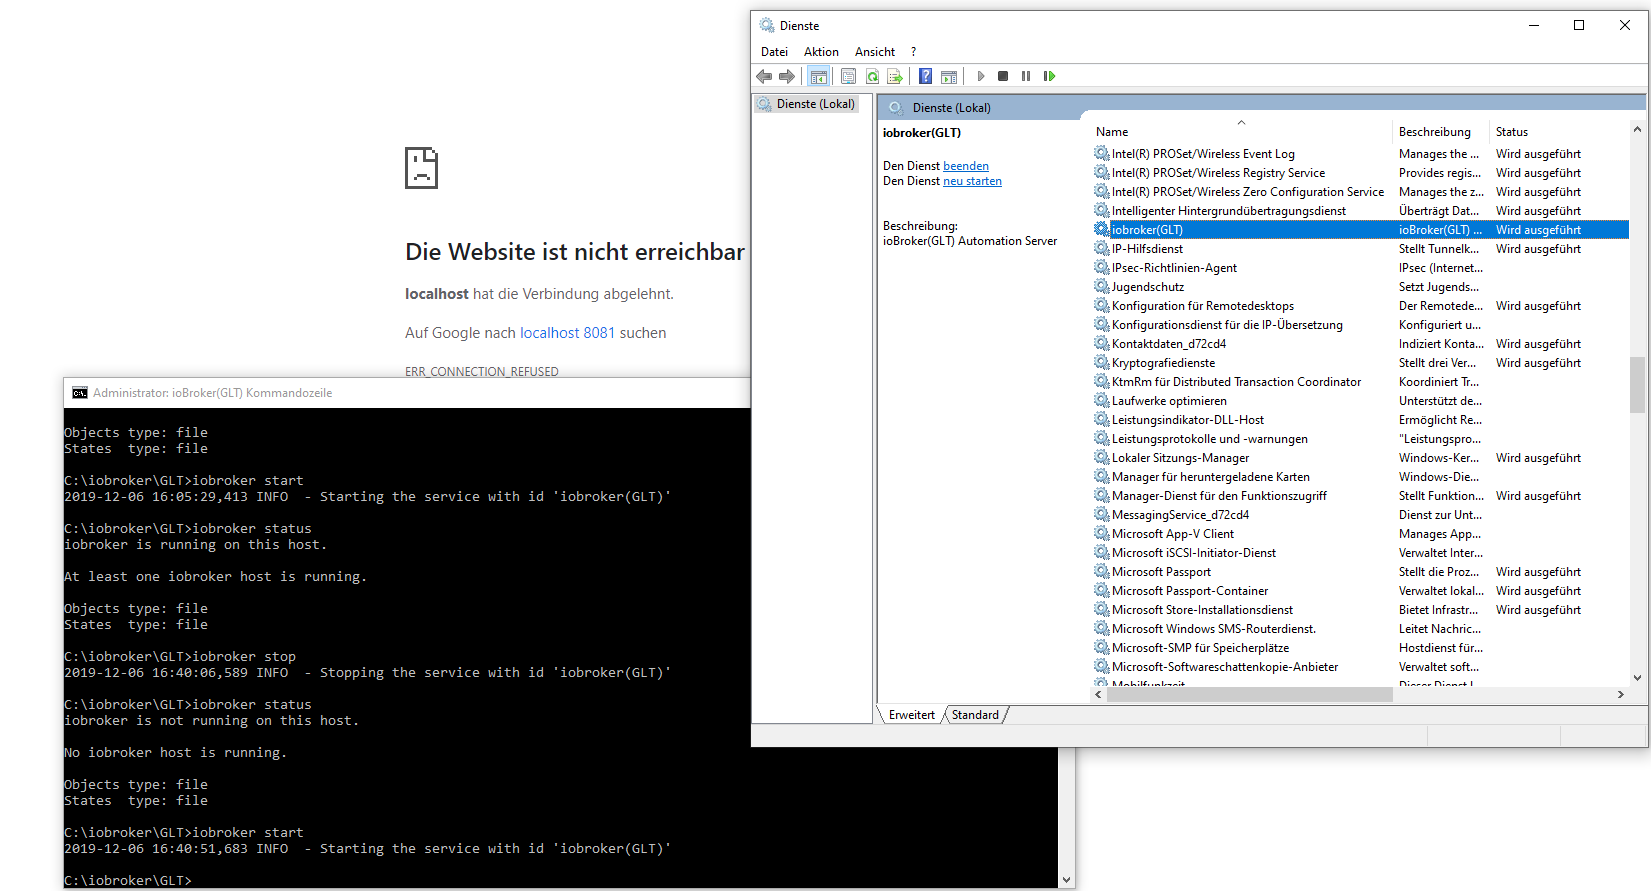Open the blue Help icon

[x=925, y=76]
